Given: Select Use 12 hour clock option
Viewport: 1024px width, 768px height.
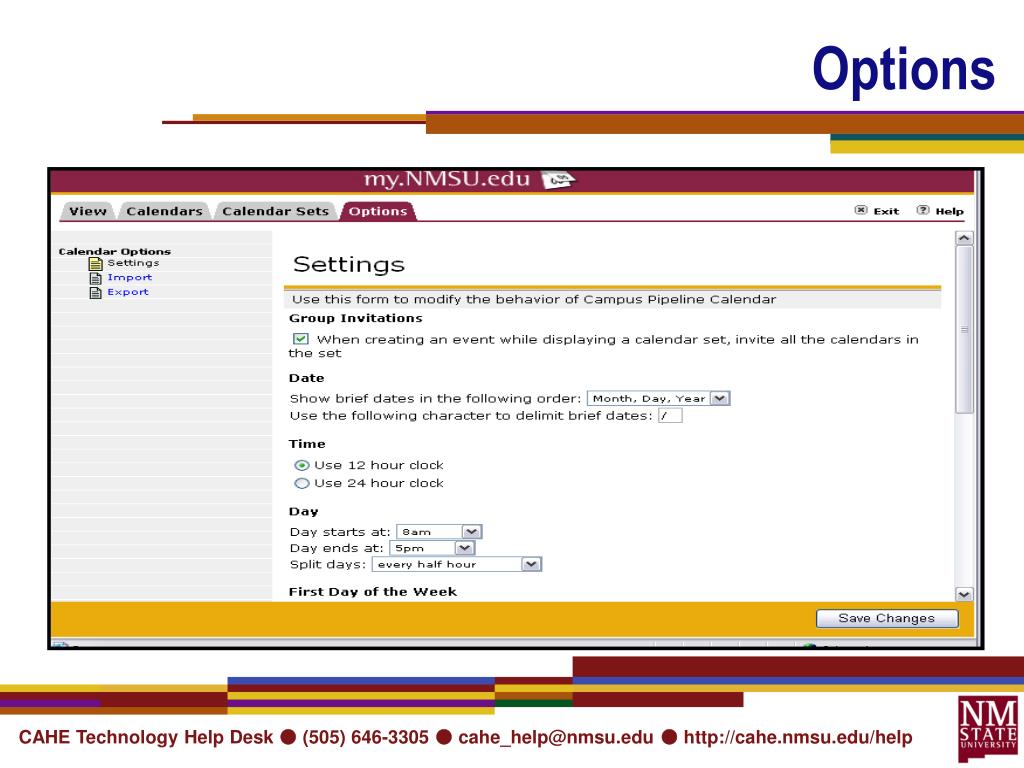Looking at the screenshot, I should coord(302,466).
